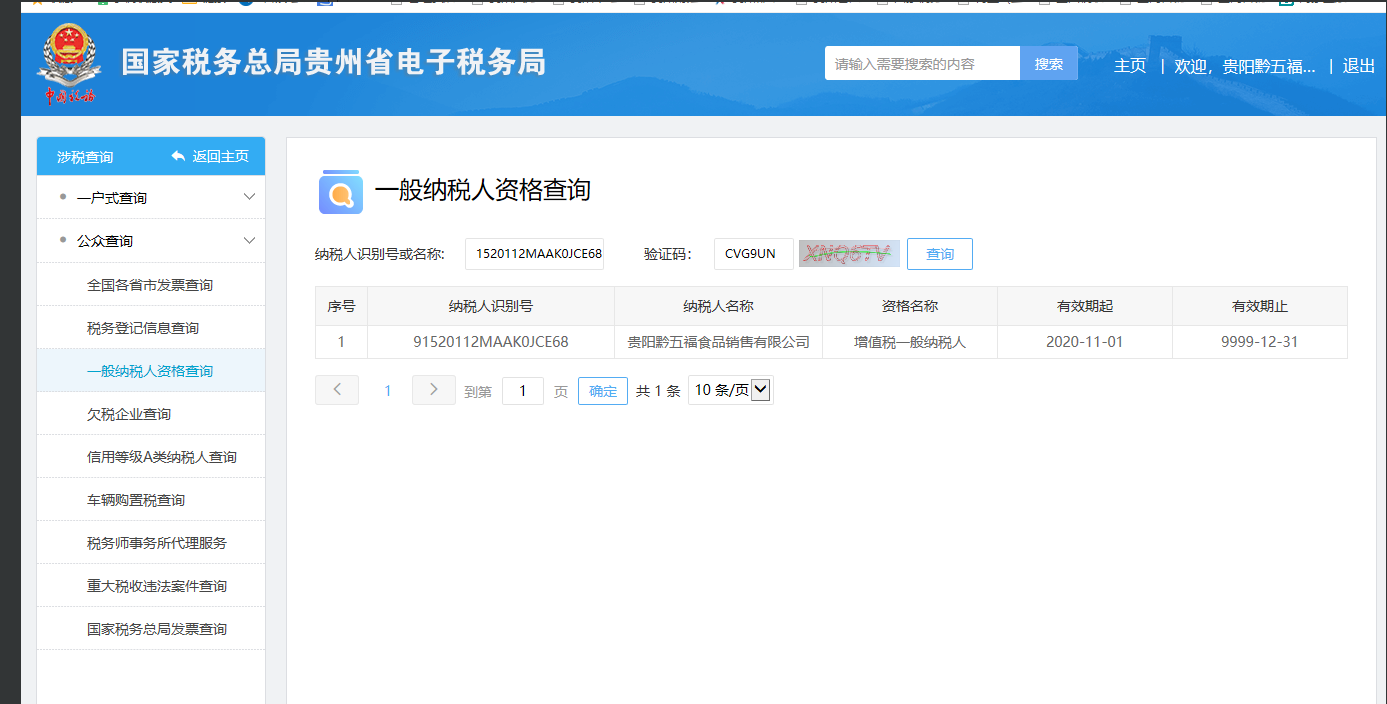
Task: Click the 查询 button
Action: click(x=939, y=254)
